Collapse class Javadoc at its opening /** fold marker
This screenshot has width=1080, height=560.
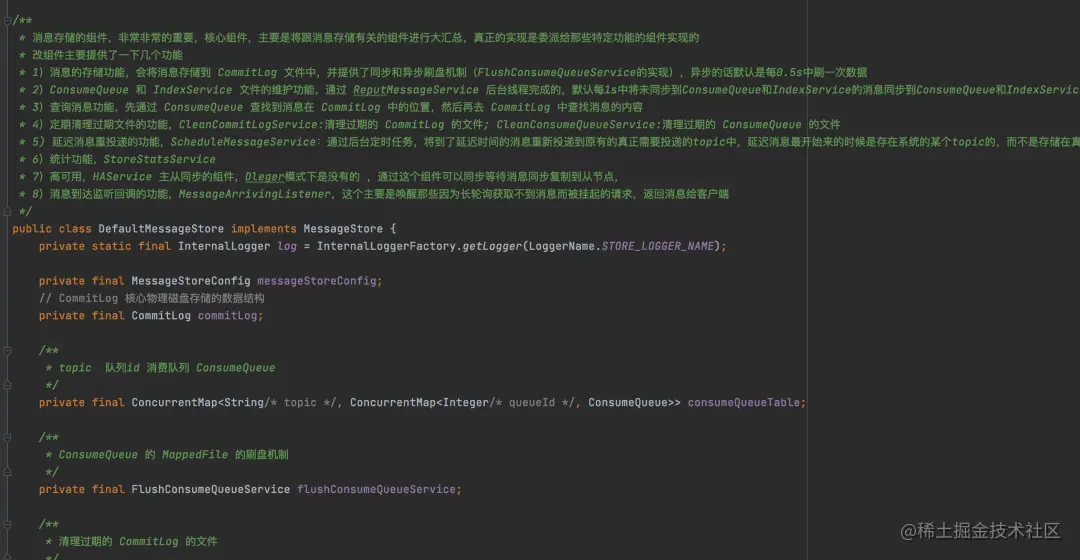pos(7,21)
